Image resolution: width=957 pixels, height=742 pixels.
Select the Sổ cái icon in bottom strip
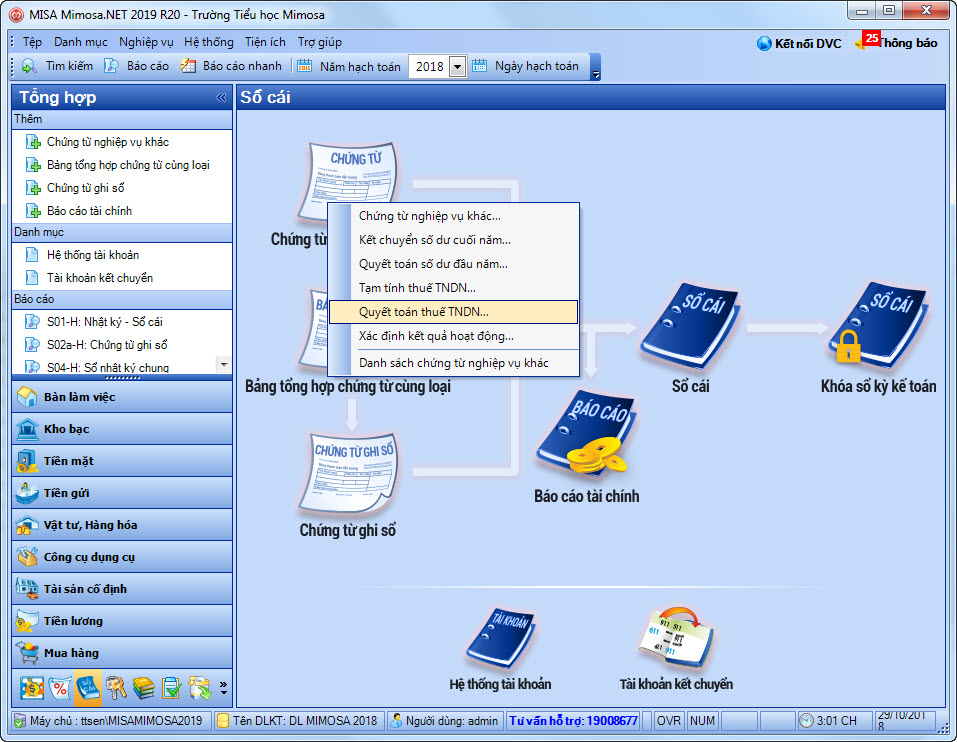pos(88,688)
